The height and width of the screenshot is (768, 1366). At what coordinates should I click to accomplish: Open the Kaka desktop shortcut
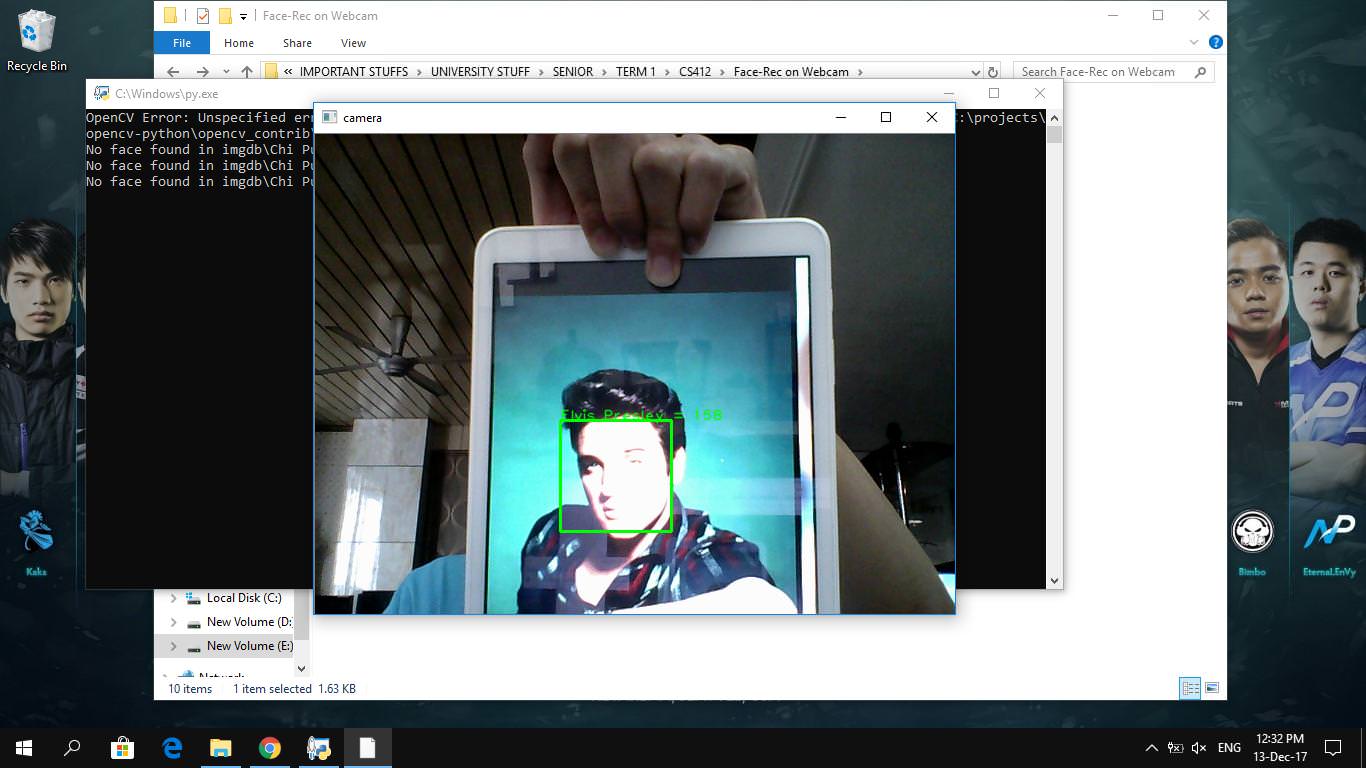pyautogui.click(x=37, y=544)
